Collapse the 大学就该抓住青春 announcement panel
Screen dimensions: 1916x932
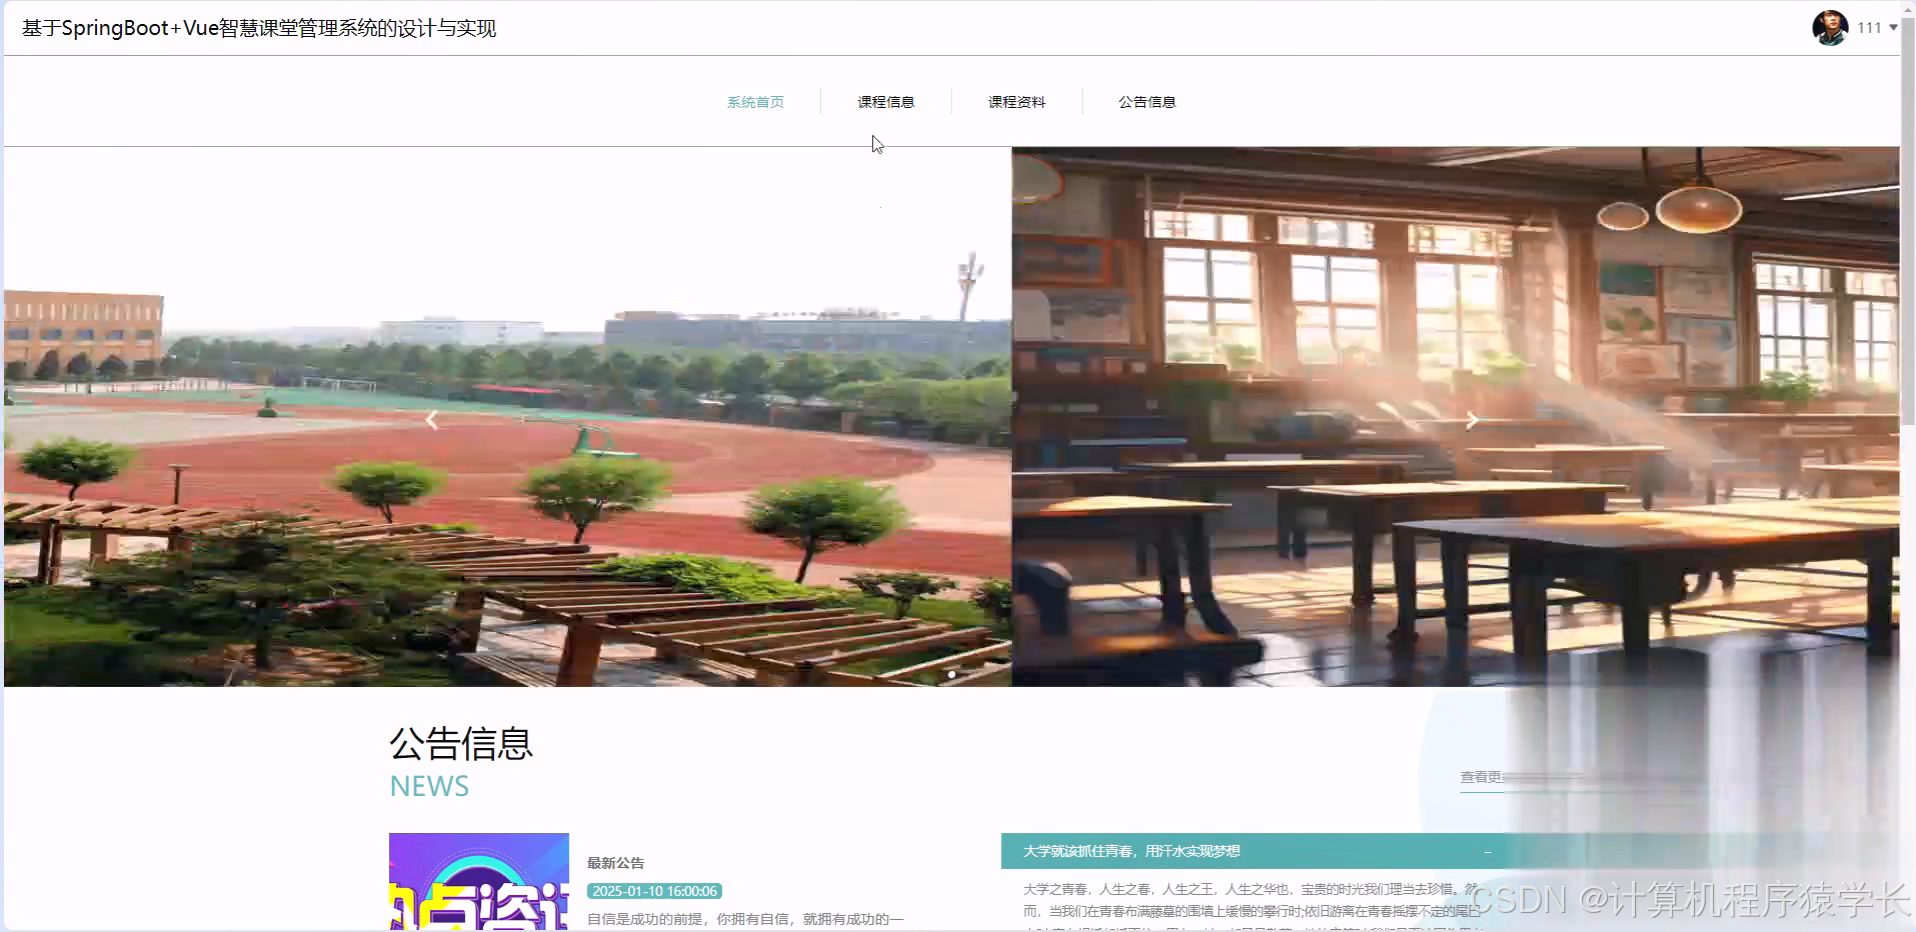(x=1487, y=851)
